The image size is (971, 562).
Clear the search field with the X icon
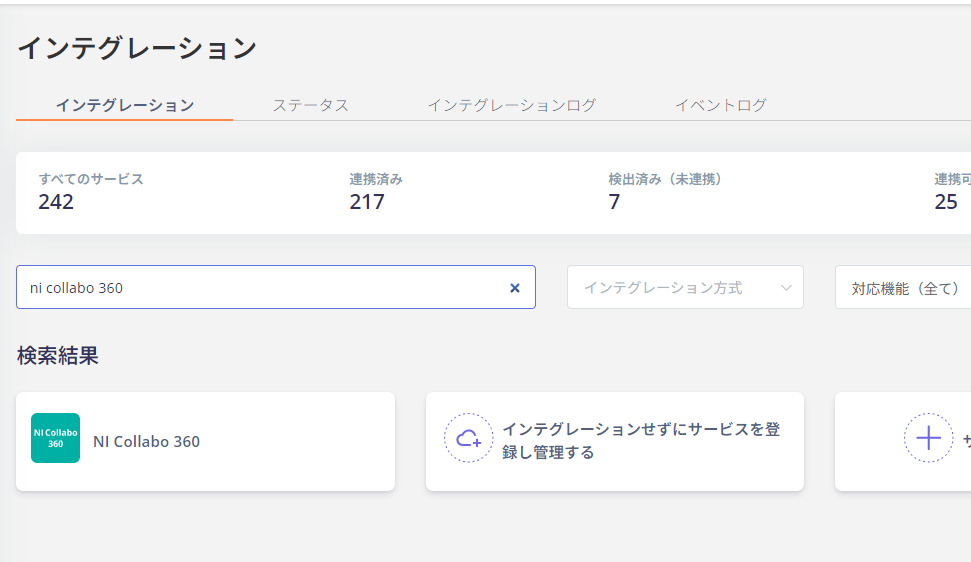pyautogui.click(x=515, y=288)
